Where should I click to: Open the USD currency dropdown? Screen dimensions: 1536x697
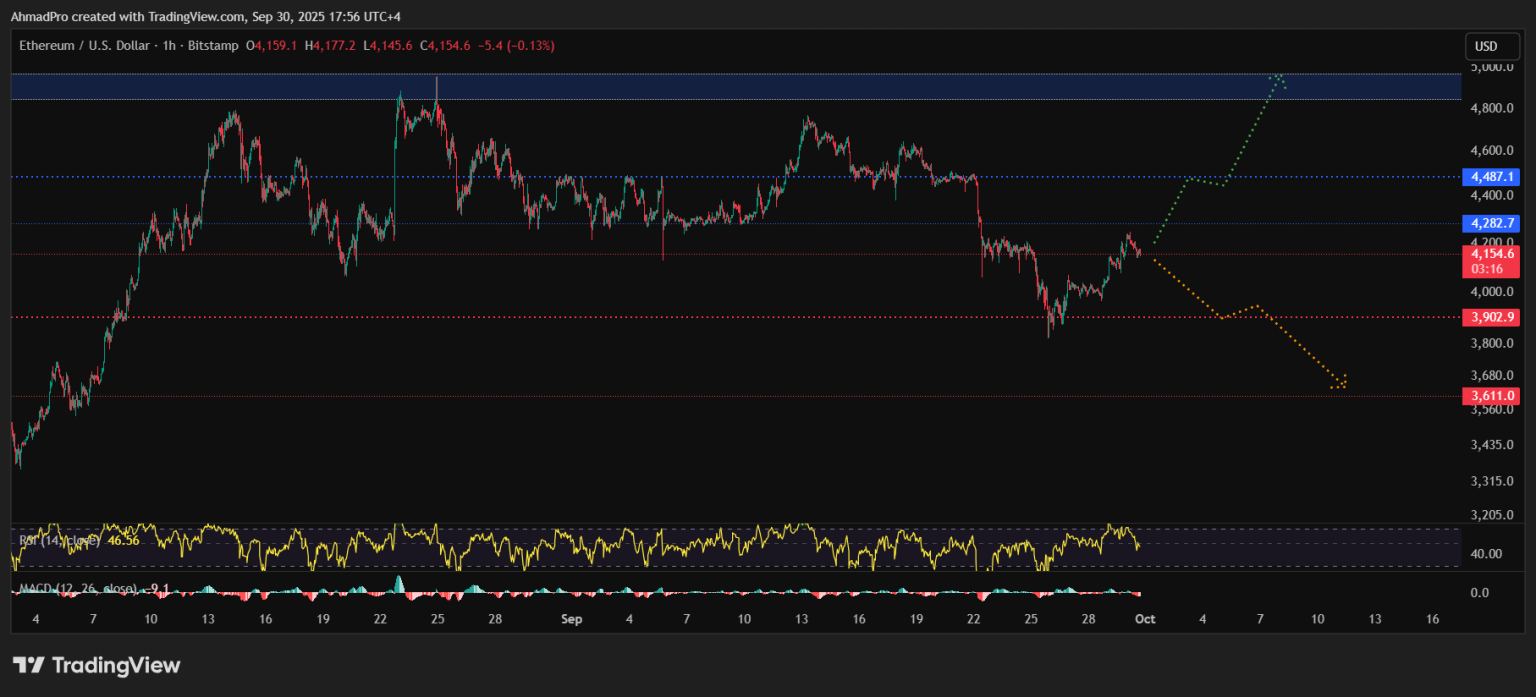coord(1492,45)
